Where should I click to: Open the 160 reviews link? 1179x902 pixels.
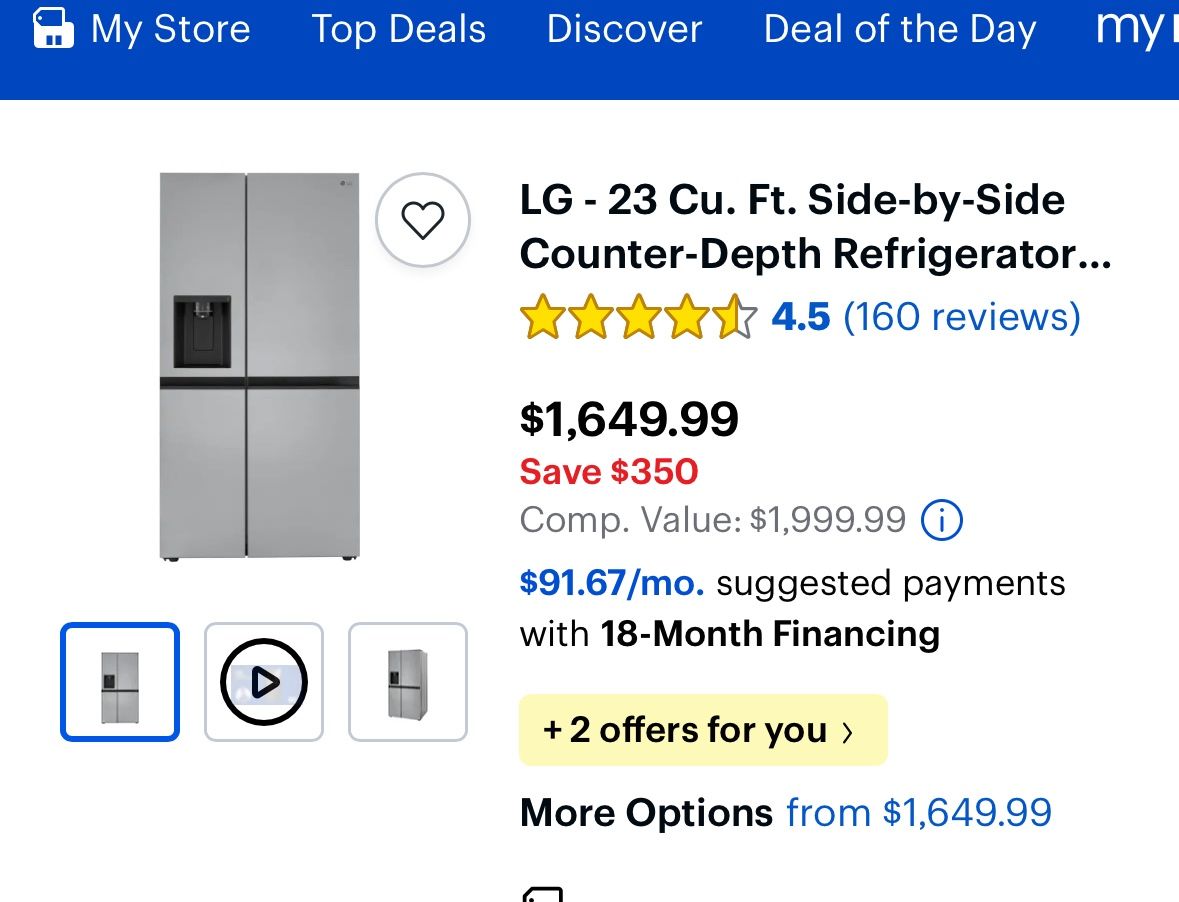click(x=962, y=317)
